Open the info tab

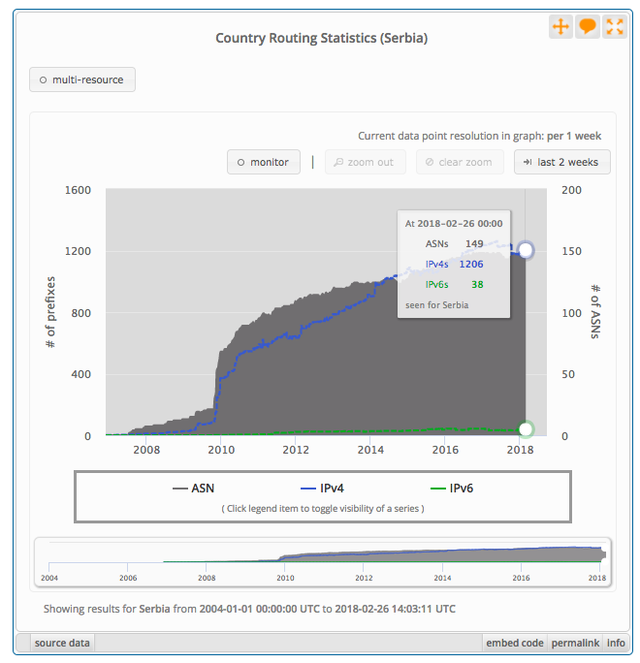tap(616, 643)
